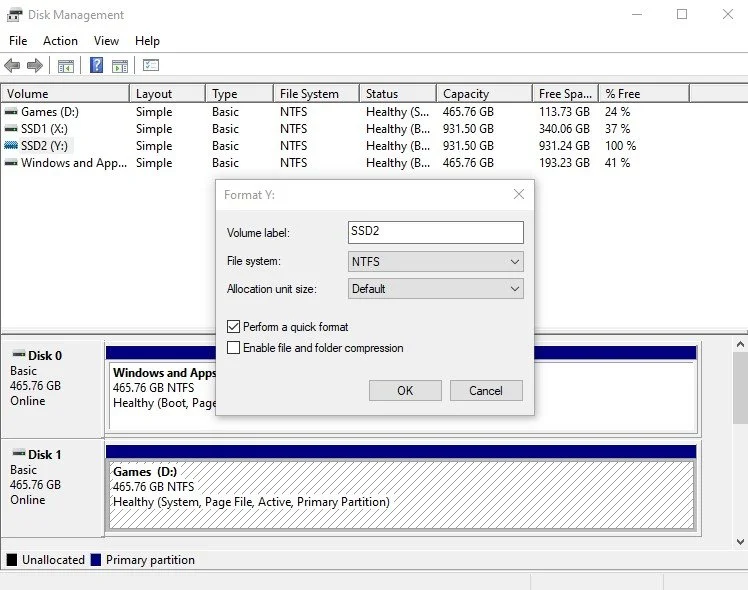Enable file and folder compression checkbox
748x590 pixels.
coord(233,348)
